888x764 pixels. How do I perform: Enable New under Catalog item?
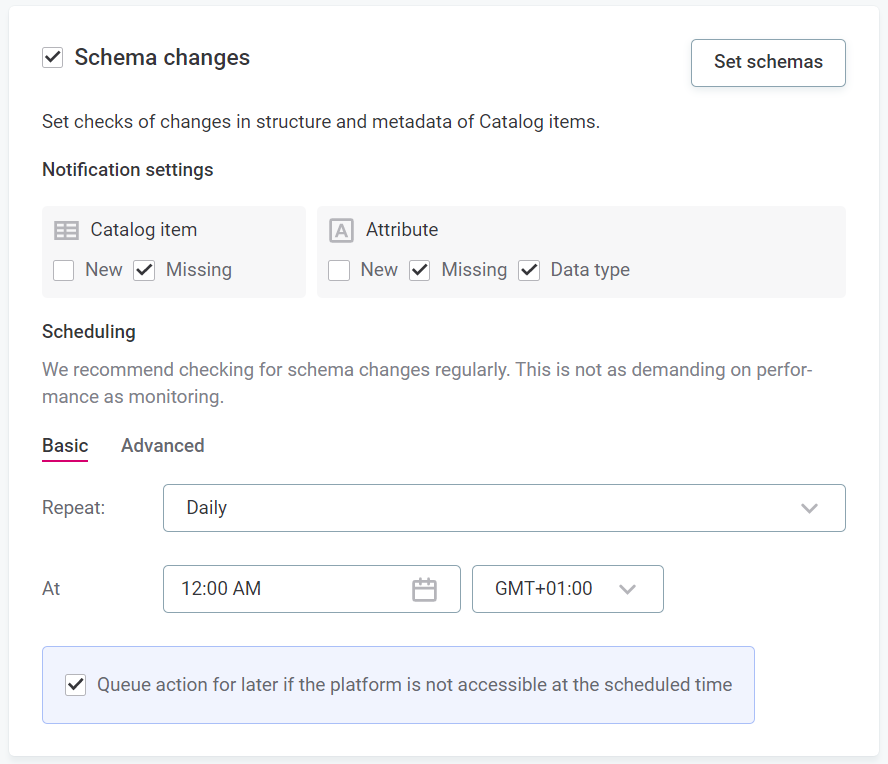pos(64,270)
